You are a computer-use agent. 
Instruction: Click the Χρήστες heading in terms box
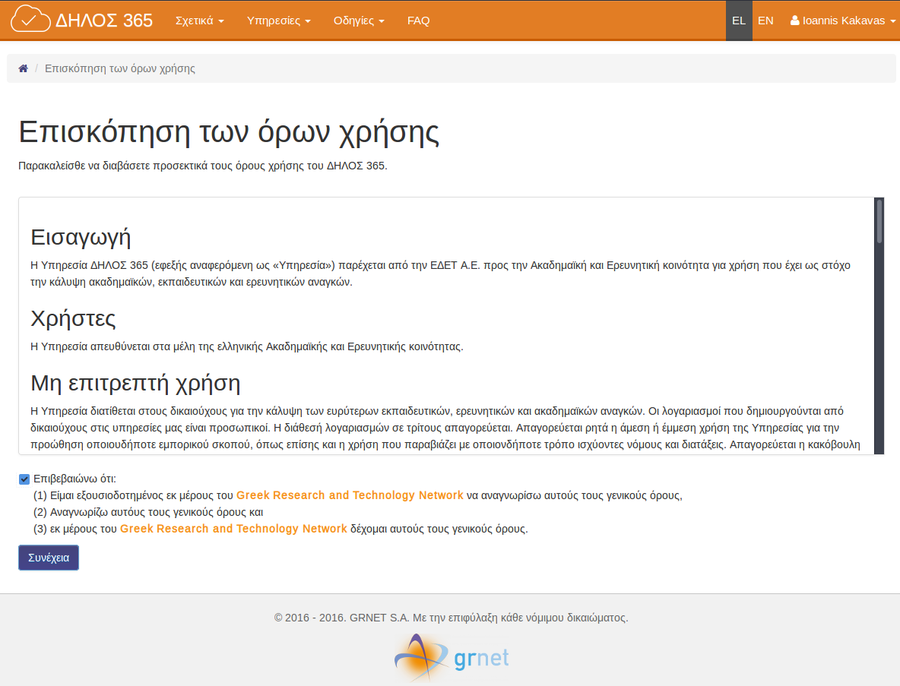73,319
